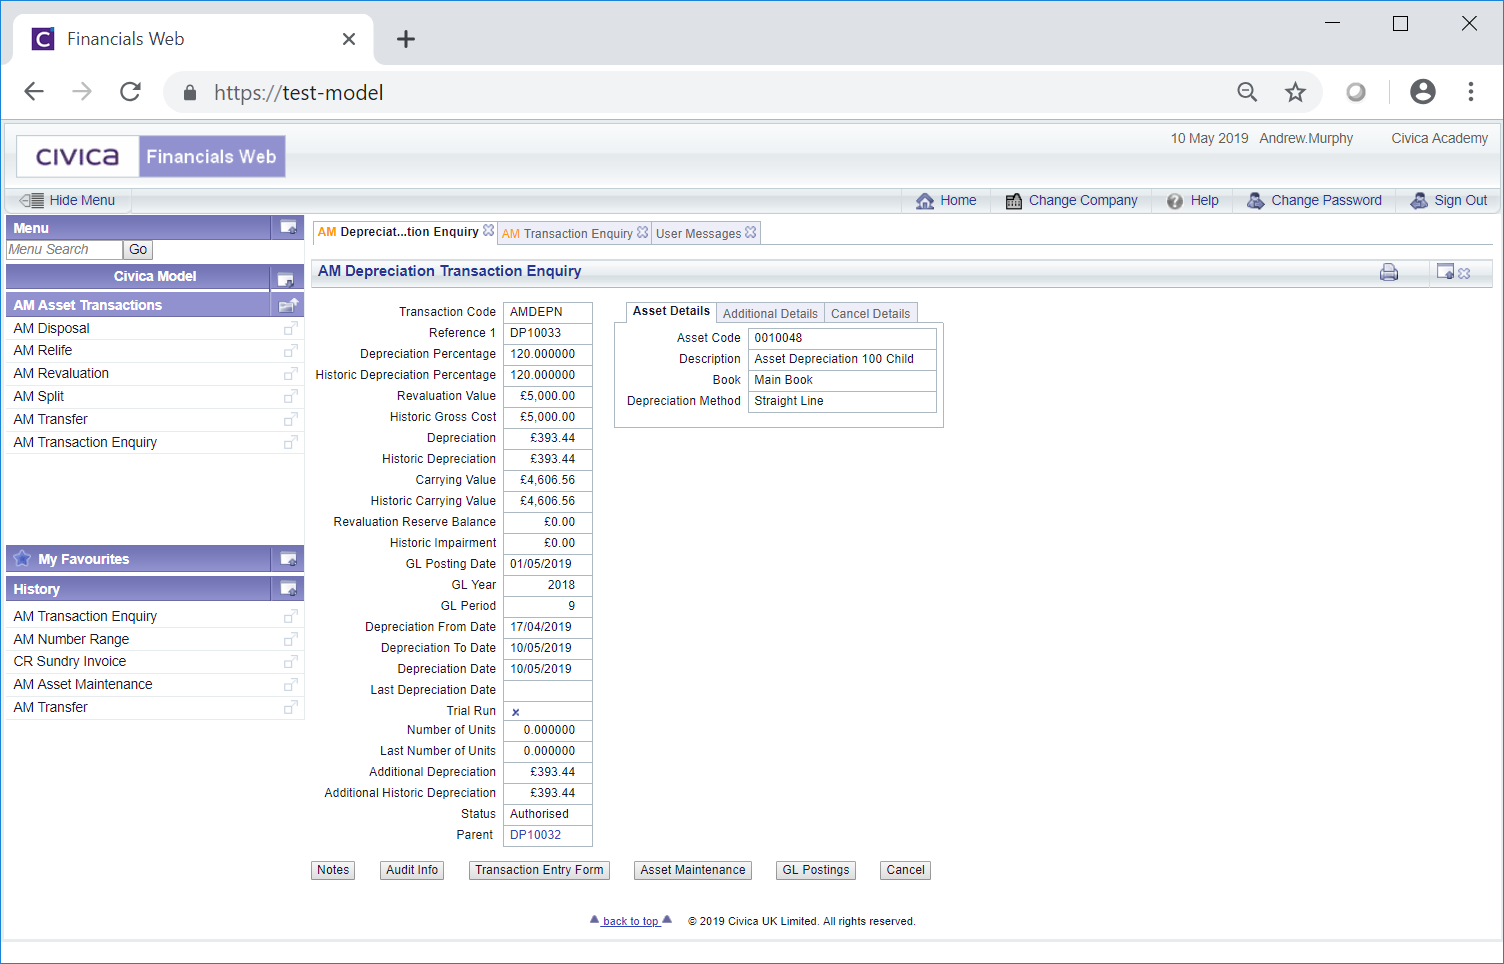The width and height of the screenshot is (1504, 964).
Task: Switch to AM Transaction Enquiry tab
Action: [x=568, y=233]
